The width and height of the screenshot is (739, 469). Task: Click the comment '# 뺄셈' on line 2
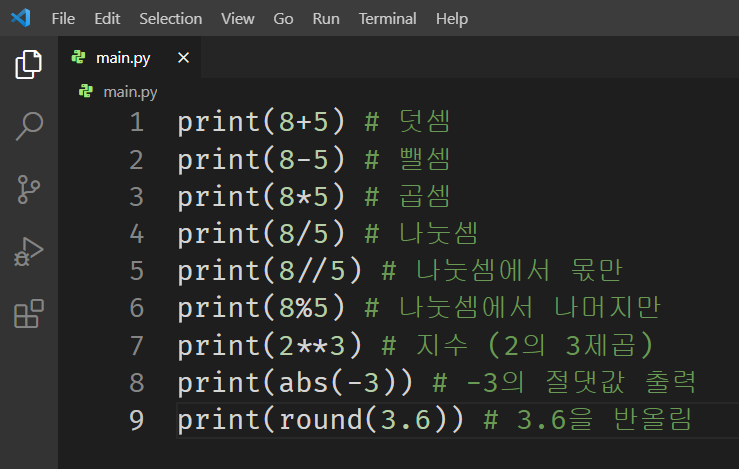coord(407,160)
